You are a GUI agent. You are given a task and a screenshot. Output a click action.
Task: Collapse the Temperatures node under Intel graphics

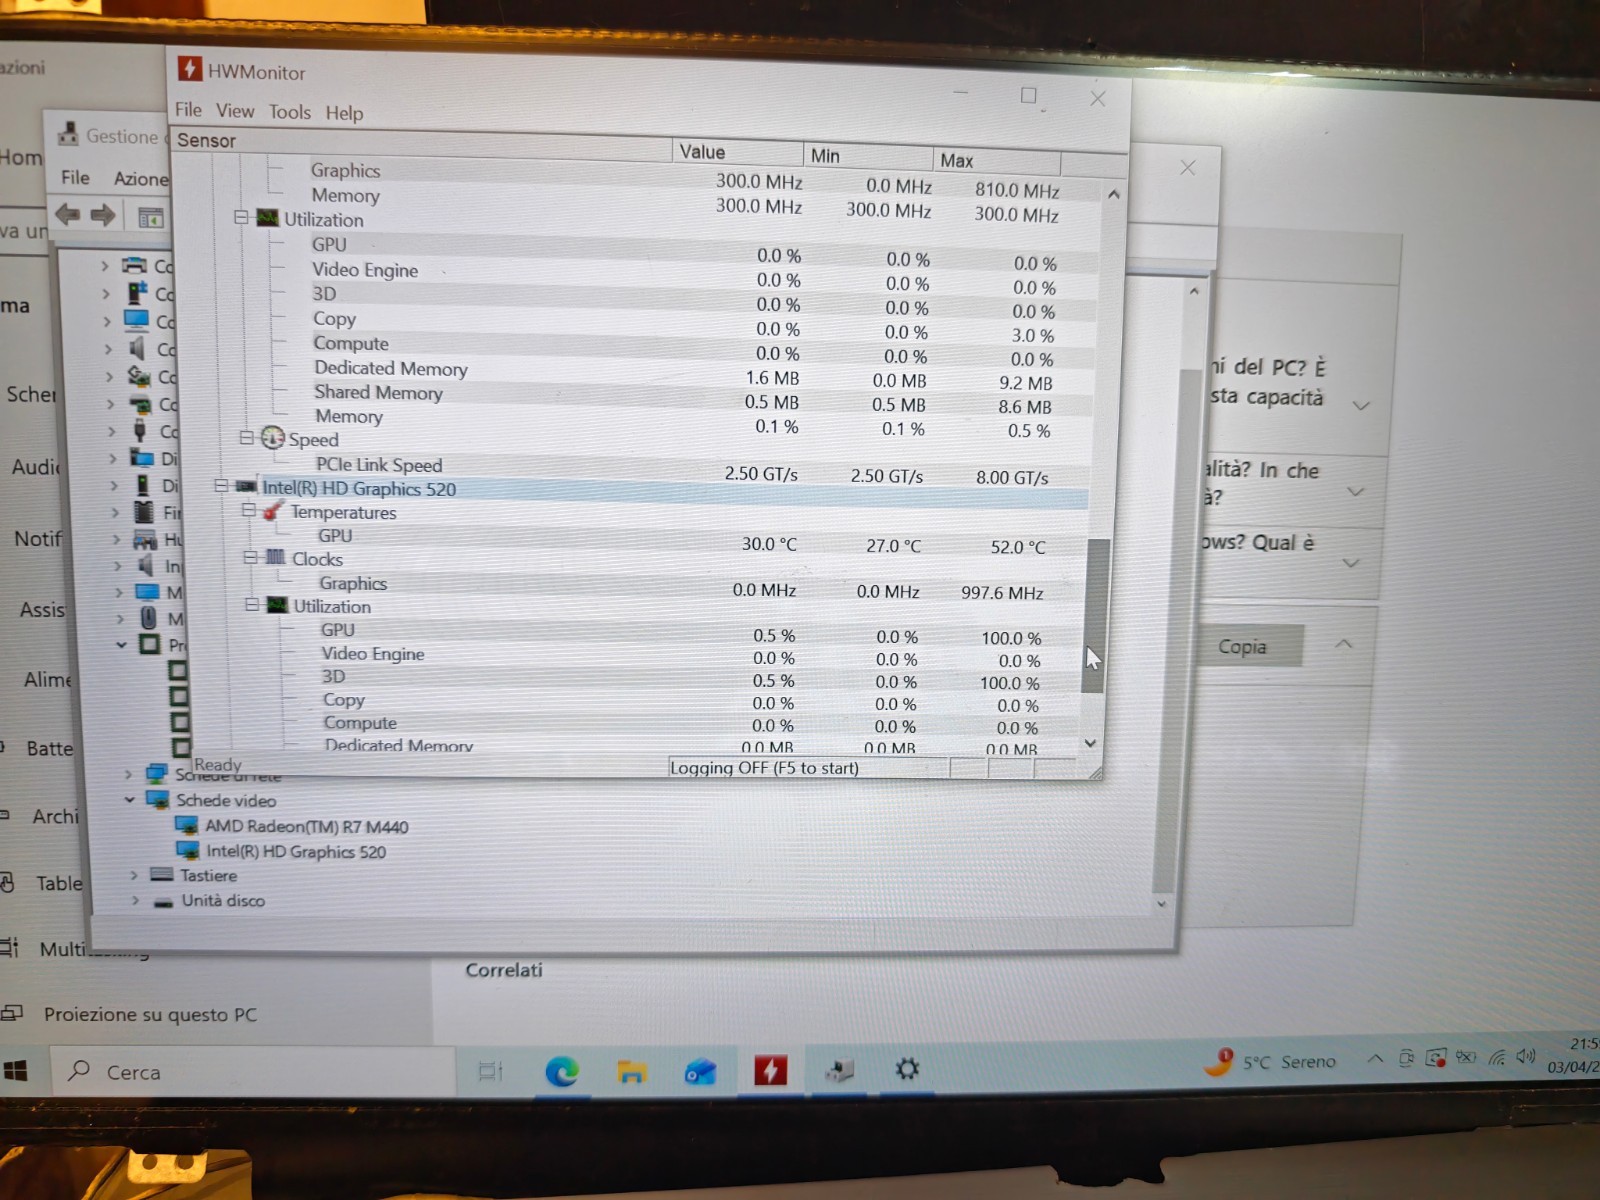248,510
